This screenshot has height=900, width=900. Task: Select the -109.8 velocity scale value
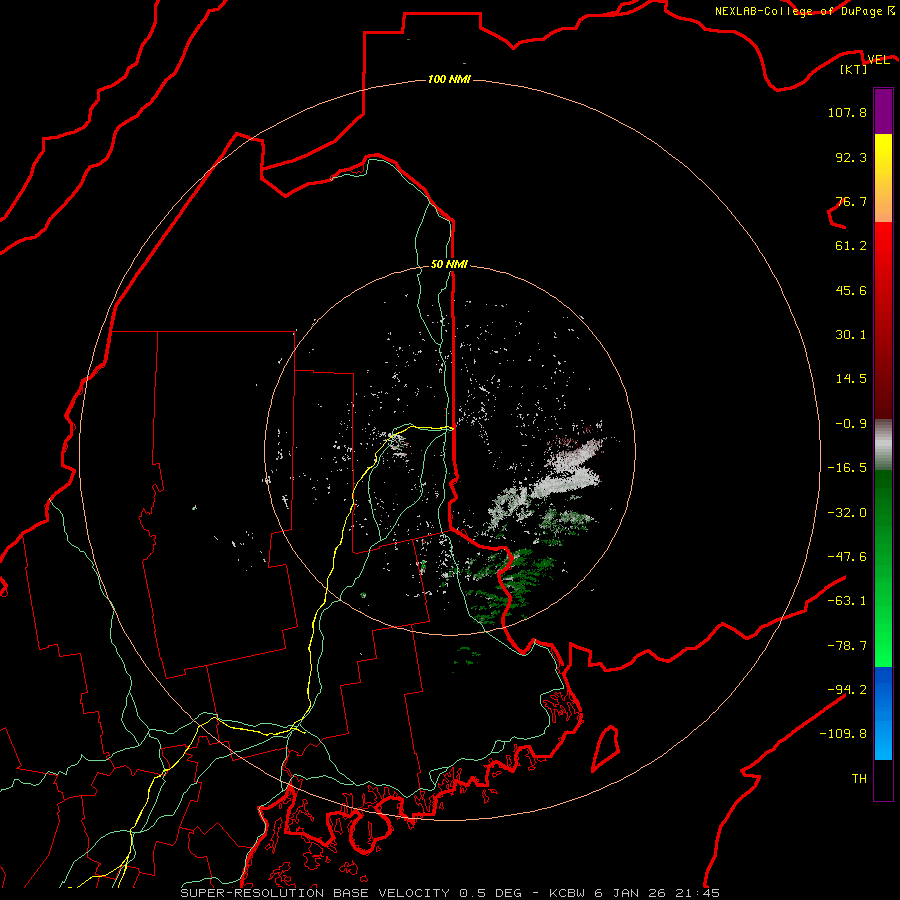pos(843,734)
